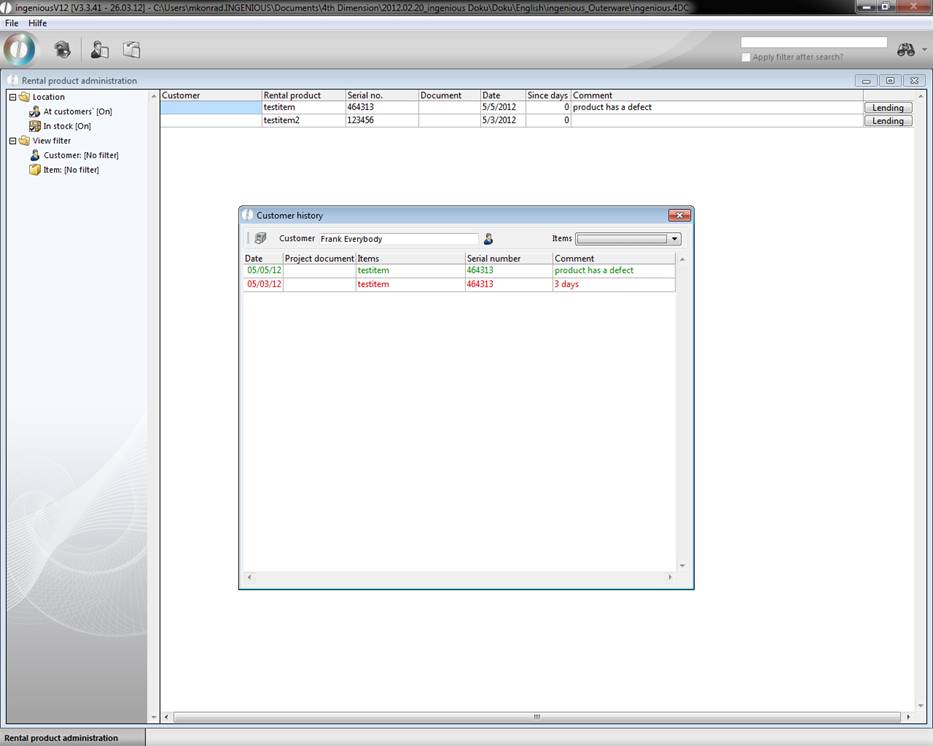Select the In stock location item
This screenshot has width=933, height=746.
[67, 126]
